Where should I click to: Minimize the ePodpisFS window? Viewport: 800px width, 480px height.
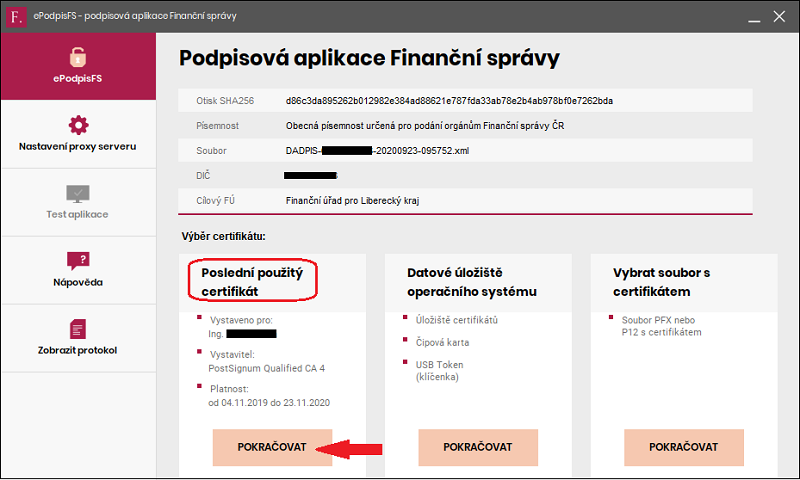(754, 17)
